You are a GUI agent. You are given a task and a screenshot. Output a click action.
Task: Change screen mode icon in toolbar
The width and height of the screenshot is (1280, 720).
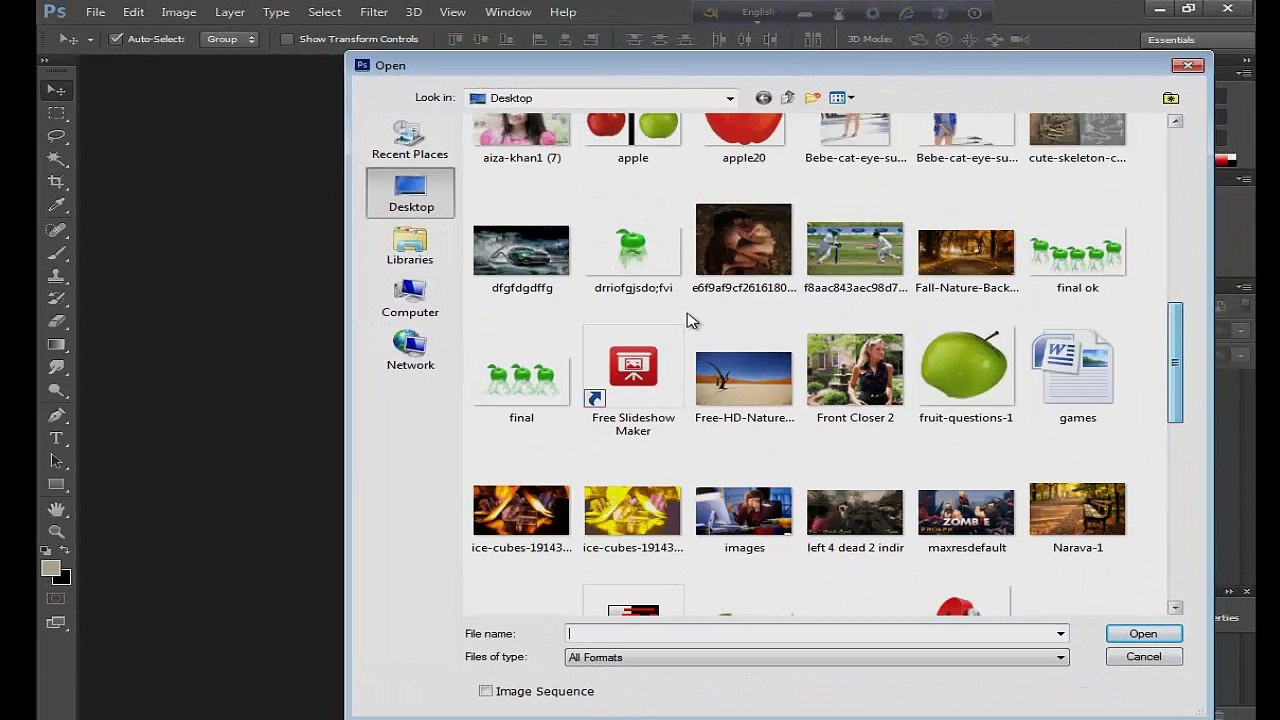click(57, 622)
